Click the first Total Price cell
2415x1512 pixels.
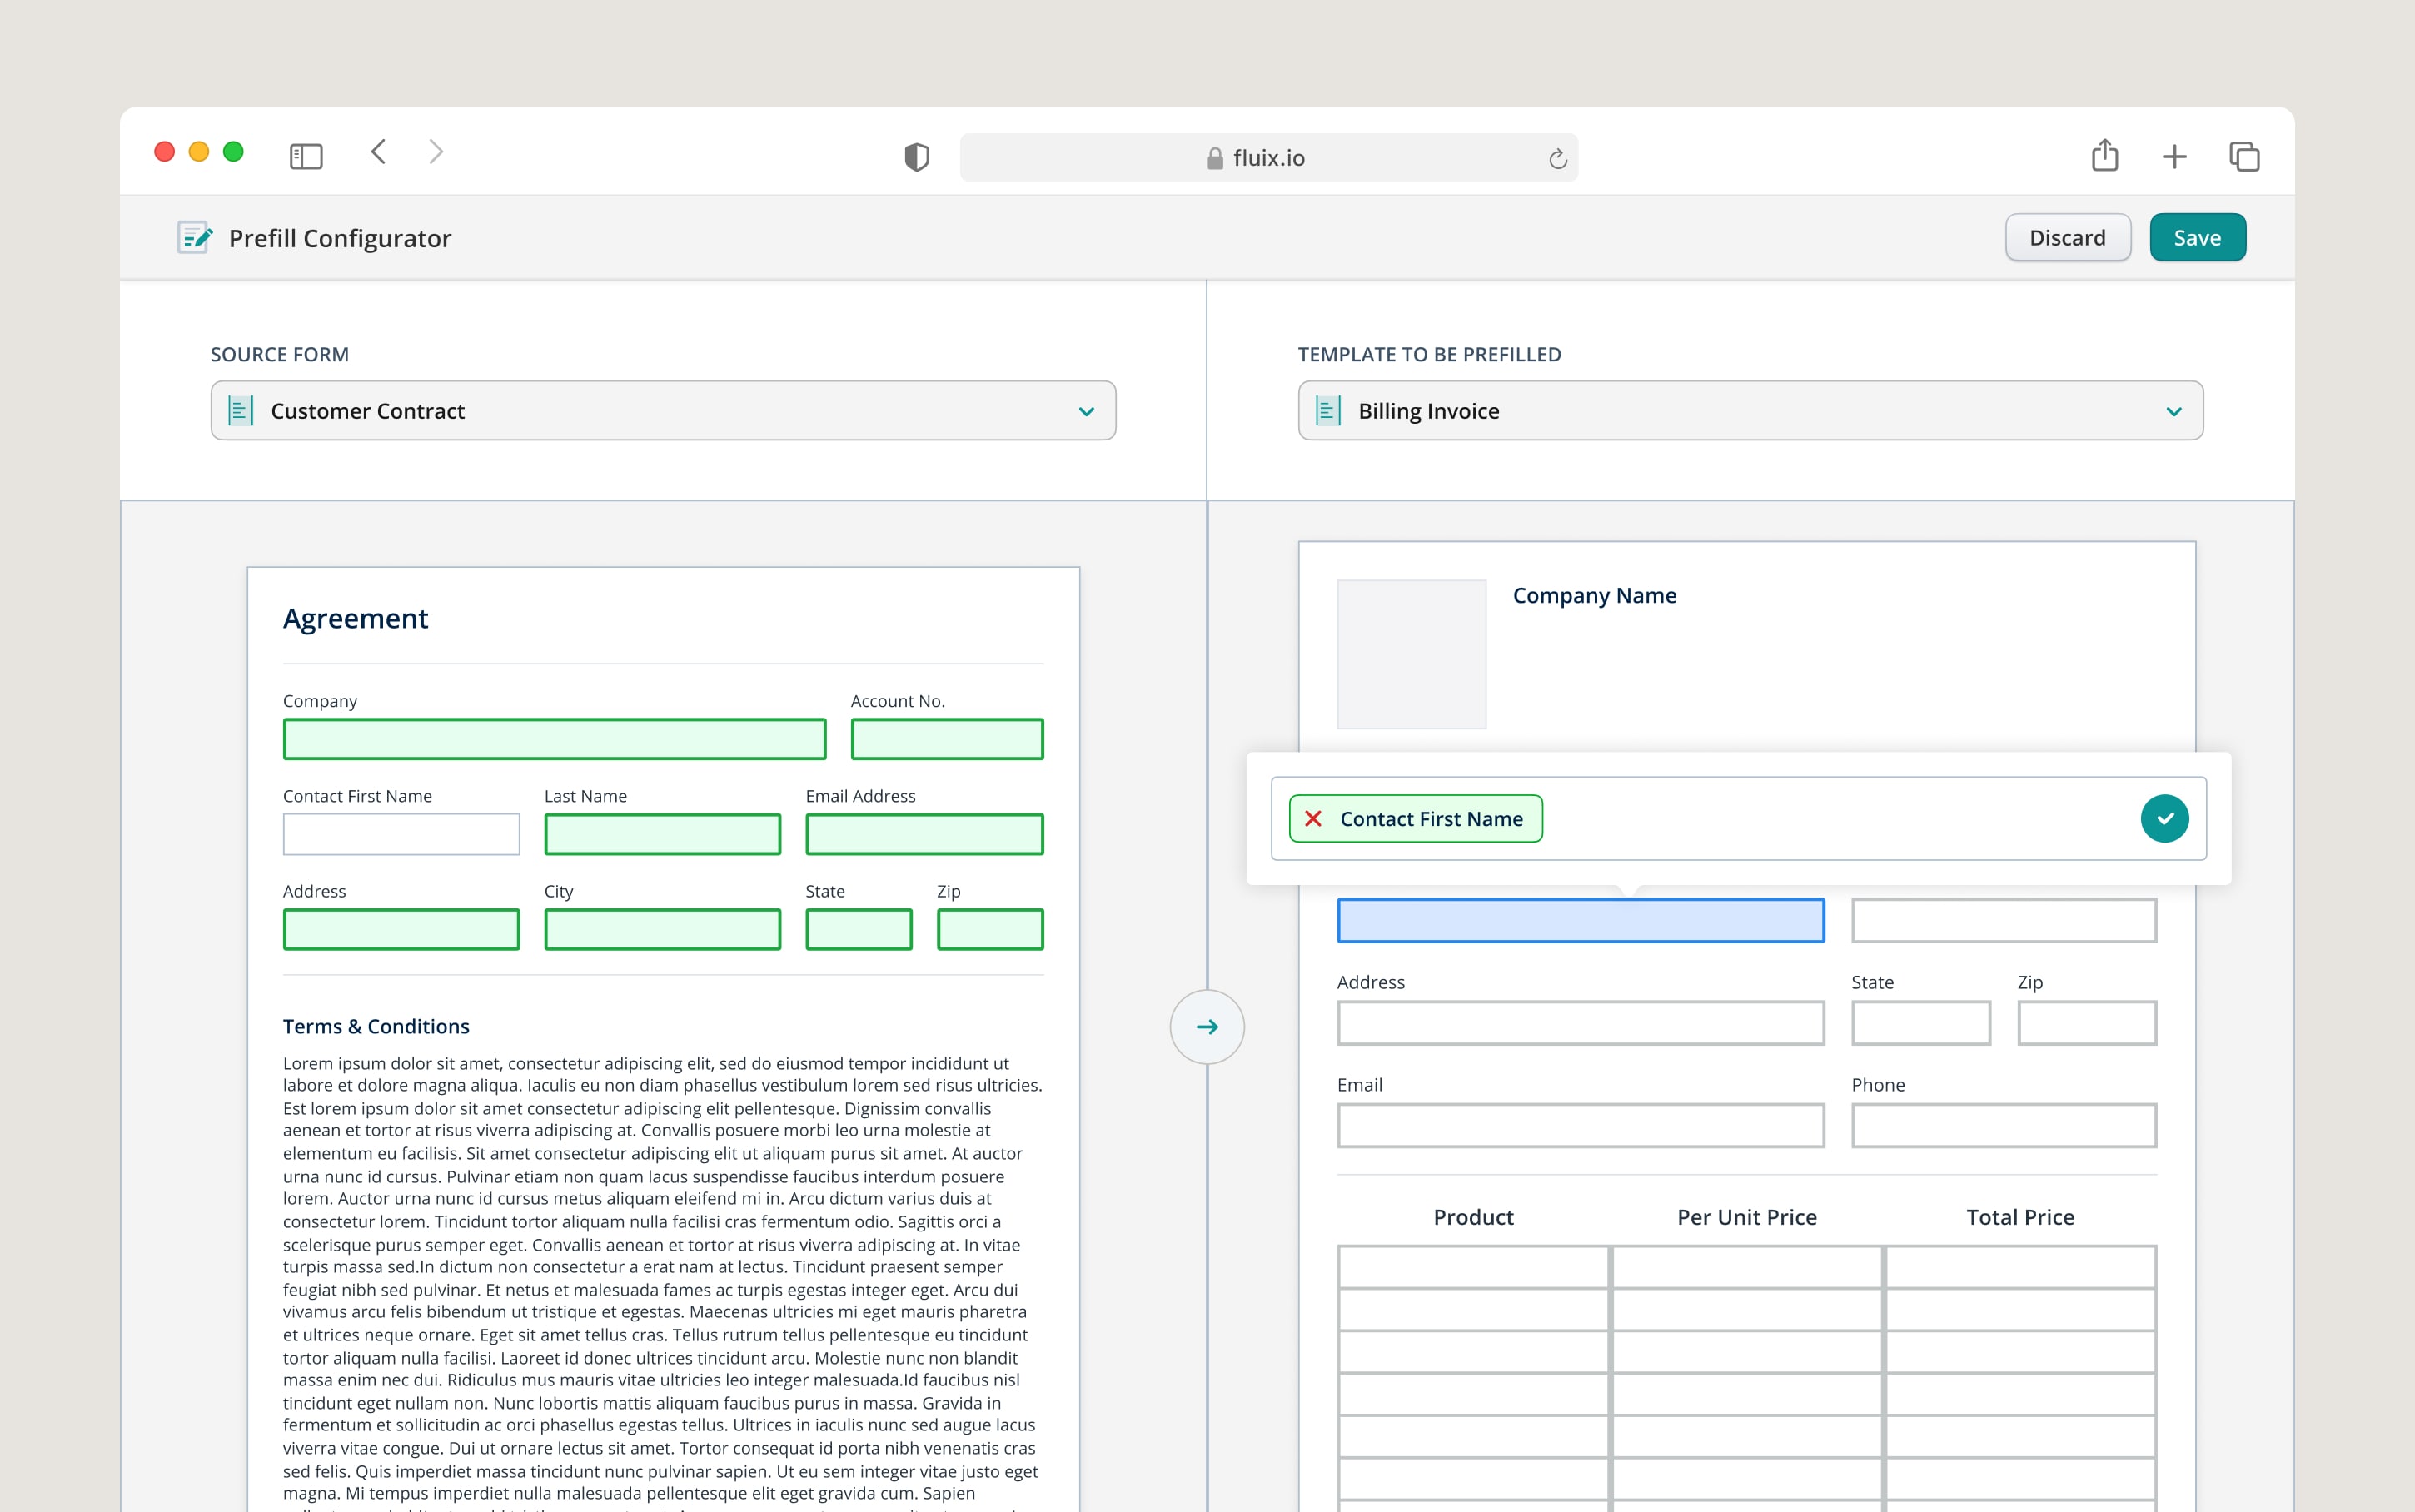pyautogui.click(x=2020, y=1267)
